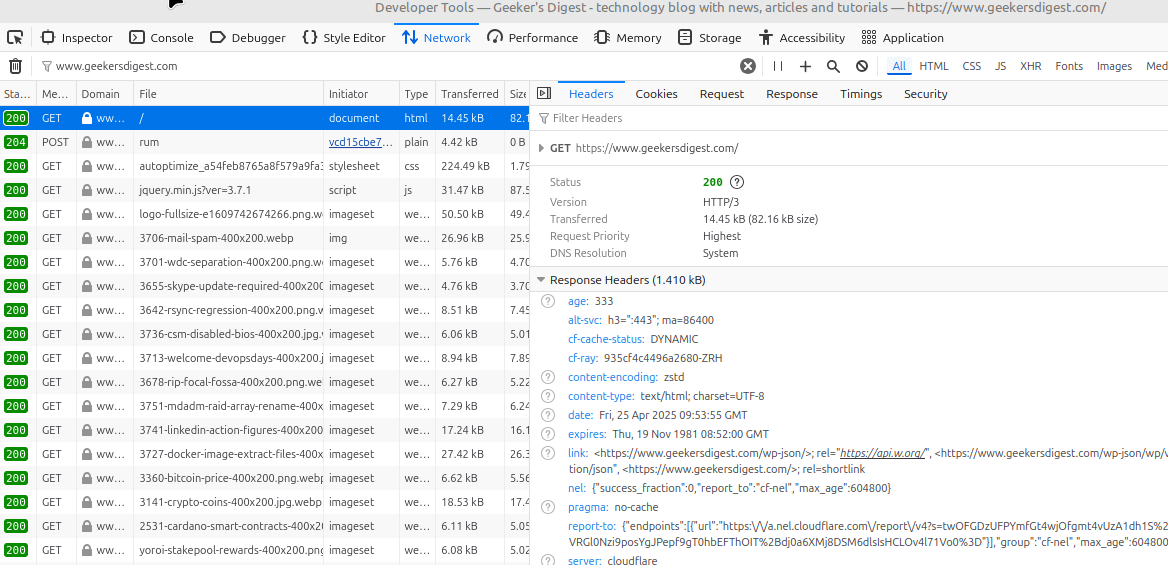This screenshot has width=1168, height=565.
Task: Open the Timings tab
Action: click(860, 94)
